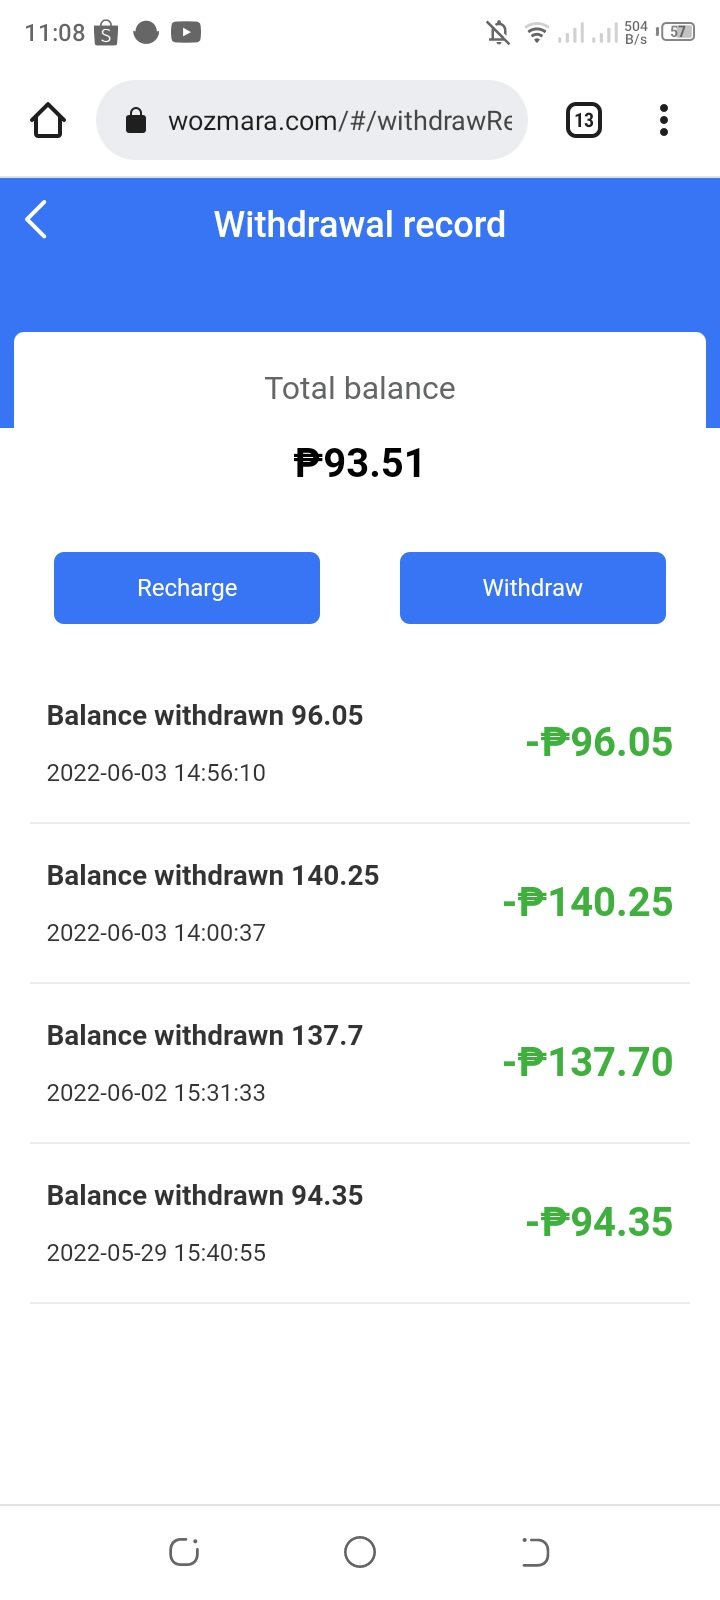The height and width of the screenshot is (1600, 720).
Task: Tap the Android recent apps button
Action: pos(184,1552)
